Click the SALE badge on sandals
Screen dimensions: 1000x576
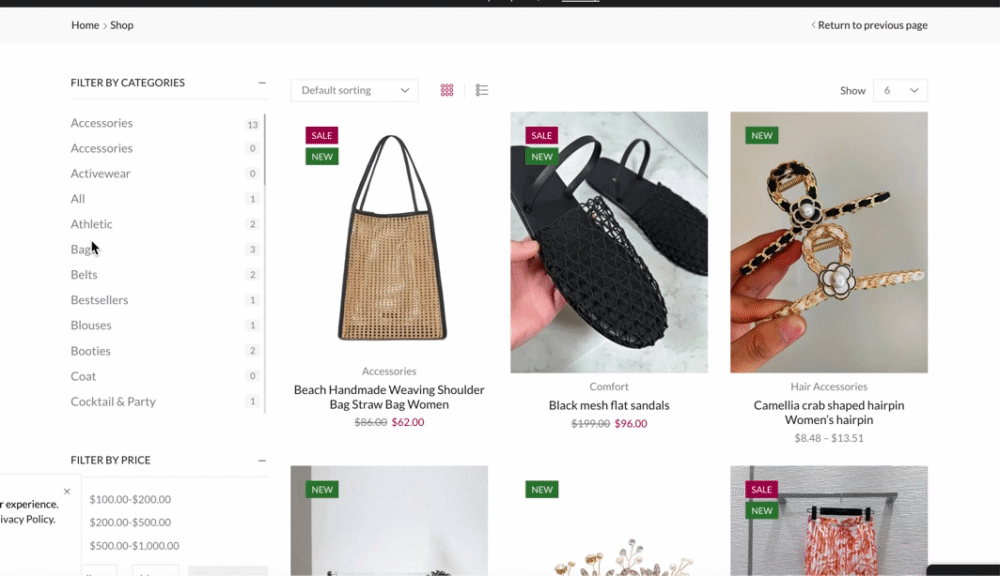click(x=541, y=135)
